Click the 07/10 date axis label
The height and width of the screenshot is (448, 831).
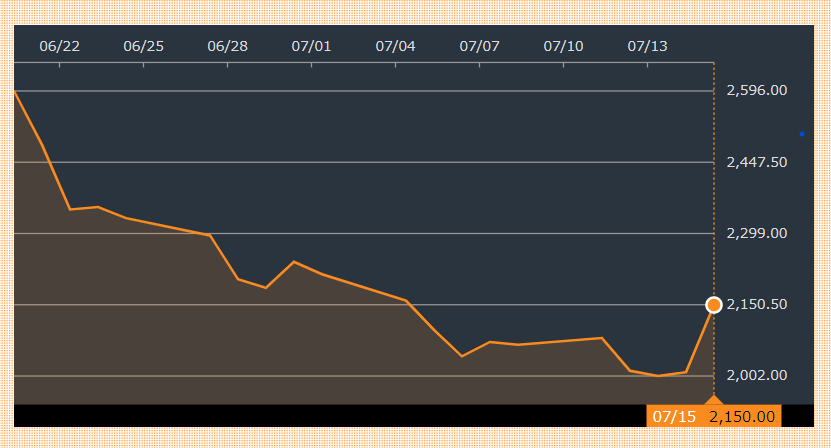pyautogui.click(x=563, y=46)
